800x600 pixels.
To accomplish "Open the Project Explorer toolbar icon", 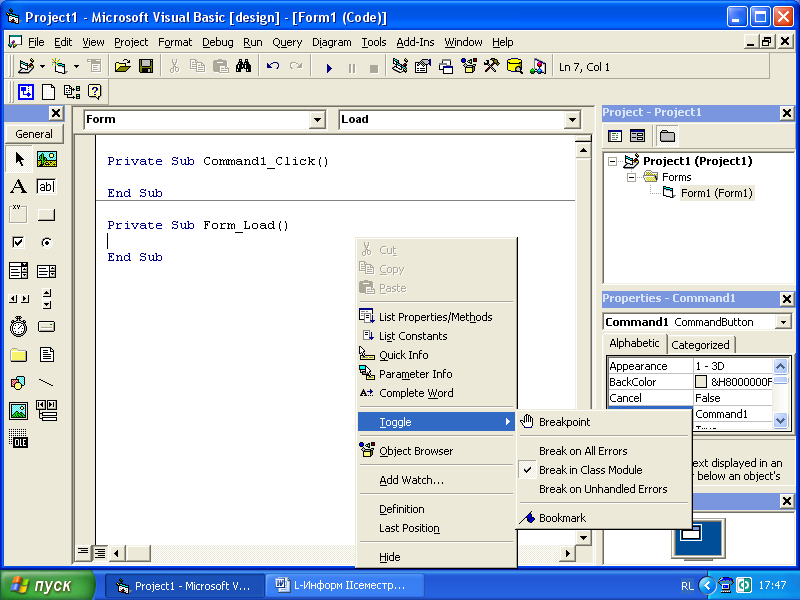I will [399, 66].
